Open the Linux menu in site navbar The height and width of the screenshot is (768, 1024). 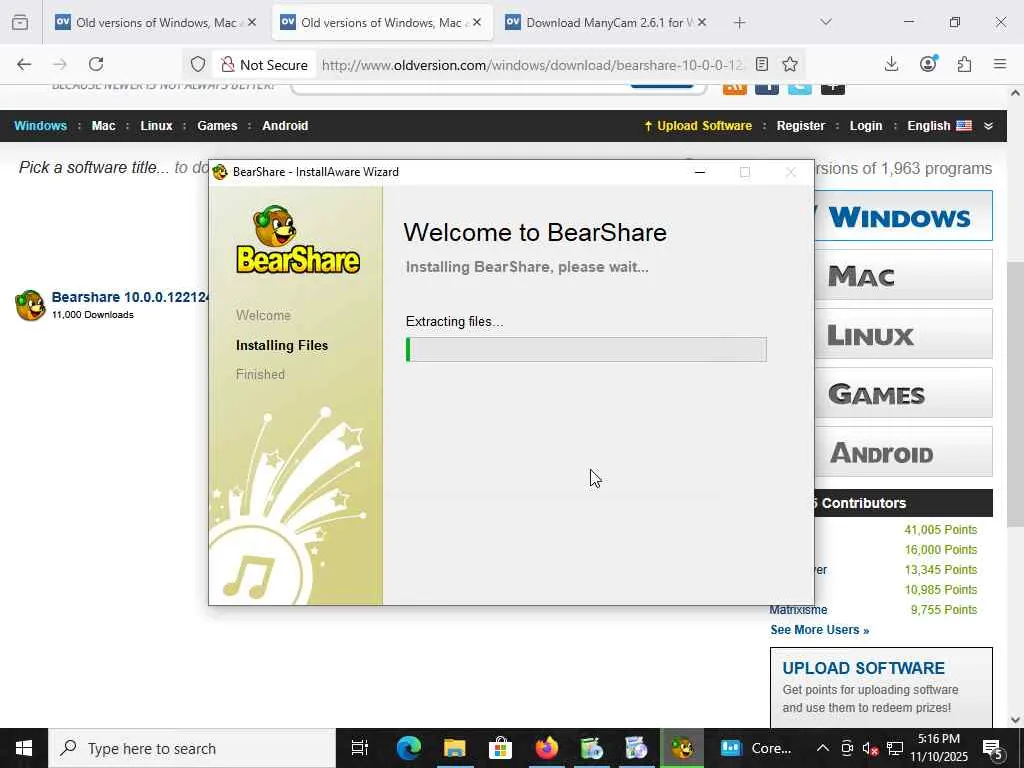[156, 125]
